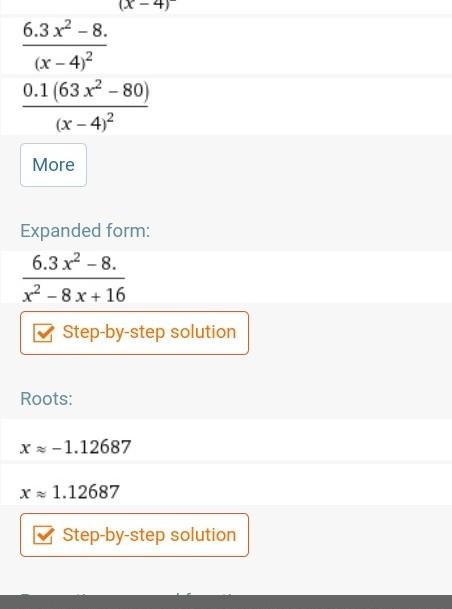Image resolution: width=452 pixels, height=609 pixels.
Task: Click the (x−4)² denominator under 6.3x² − 8
Action: tap(64, 62)
